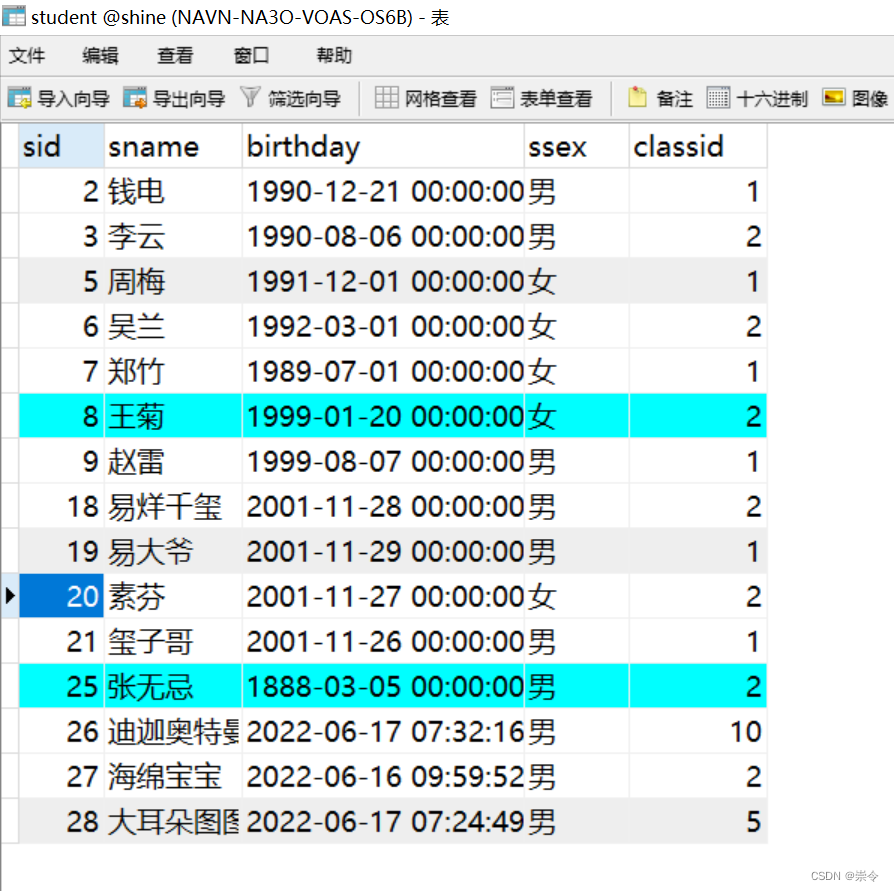
Task: Switch to Form View (表单查看) icon
Action: (502, 97)
